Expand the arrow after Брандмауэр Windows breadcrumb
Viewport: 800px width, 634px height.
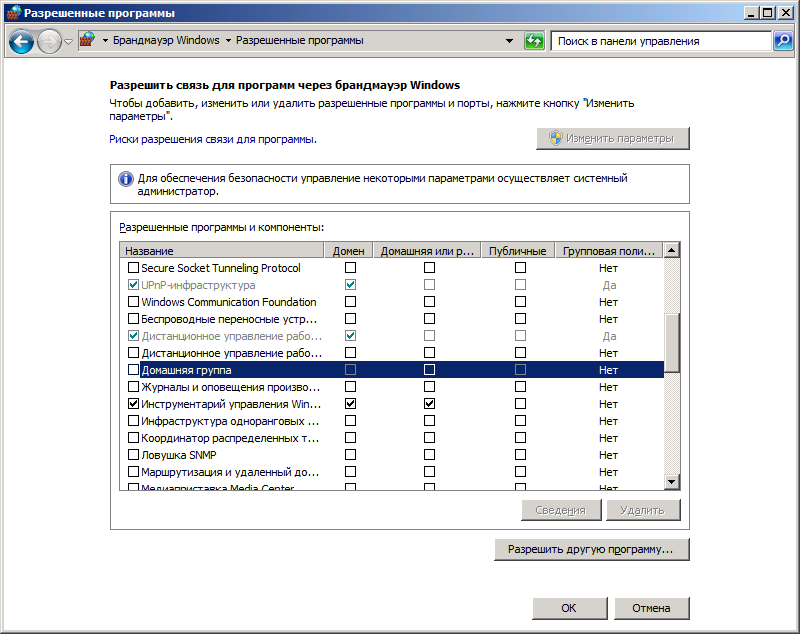coord(228,41)
